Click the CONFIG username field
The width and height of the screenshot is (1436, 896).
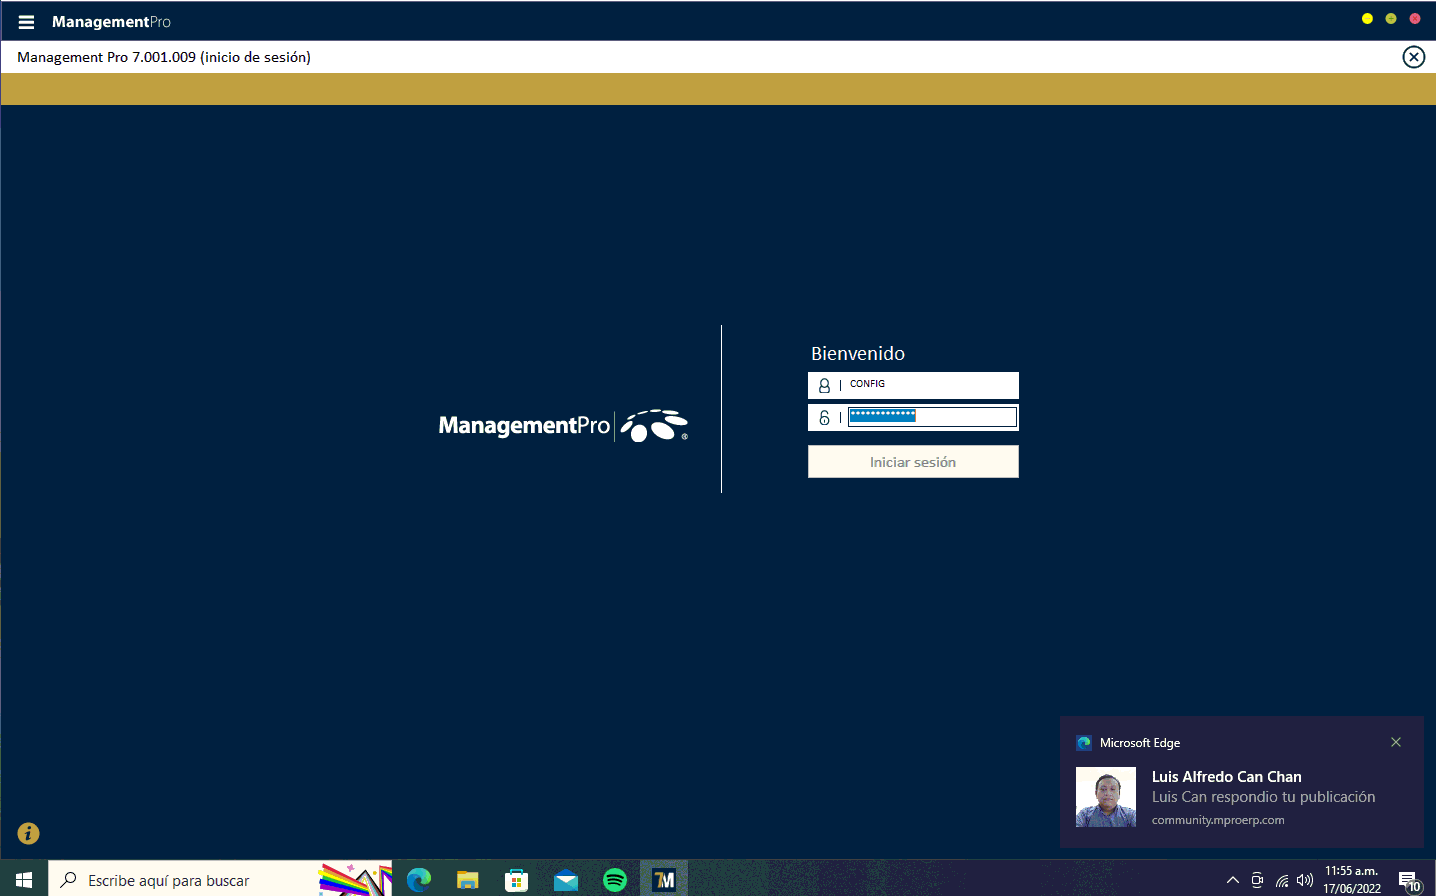930,385
